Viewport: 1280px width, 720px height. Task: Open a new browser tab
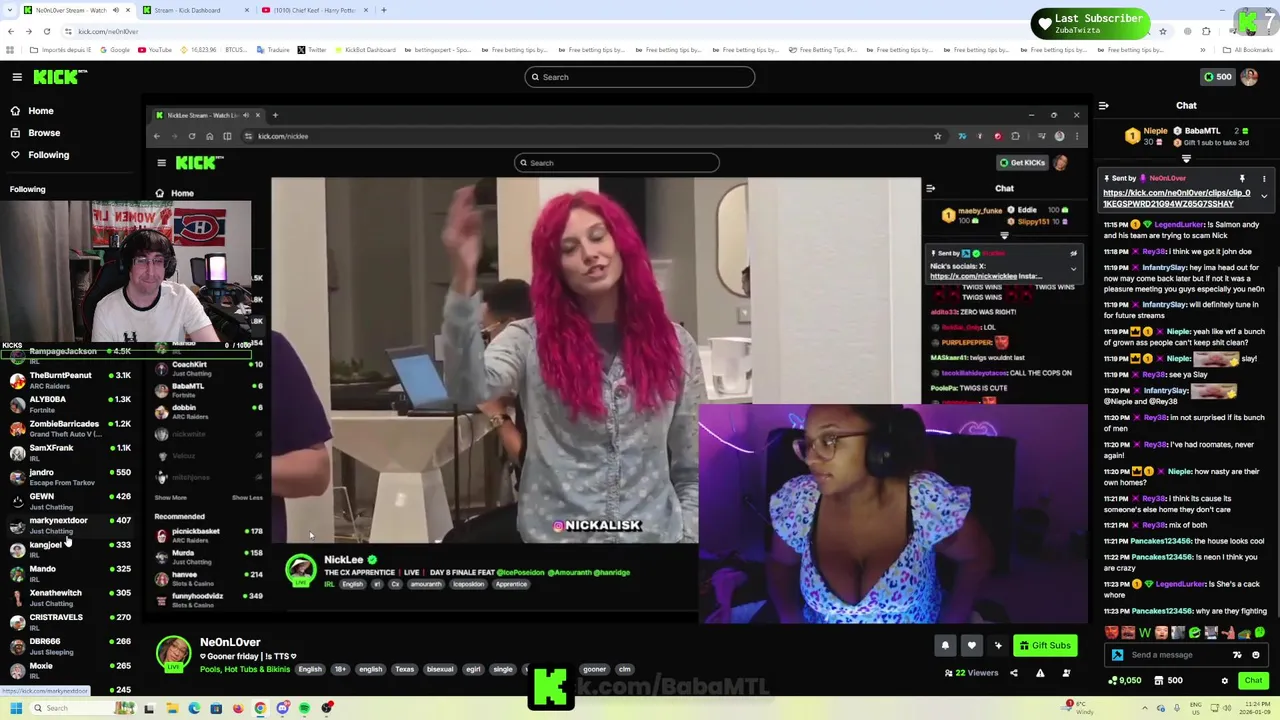pos(384,10)
